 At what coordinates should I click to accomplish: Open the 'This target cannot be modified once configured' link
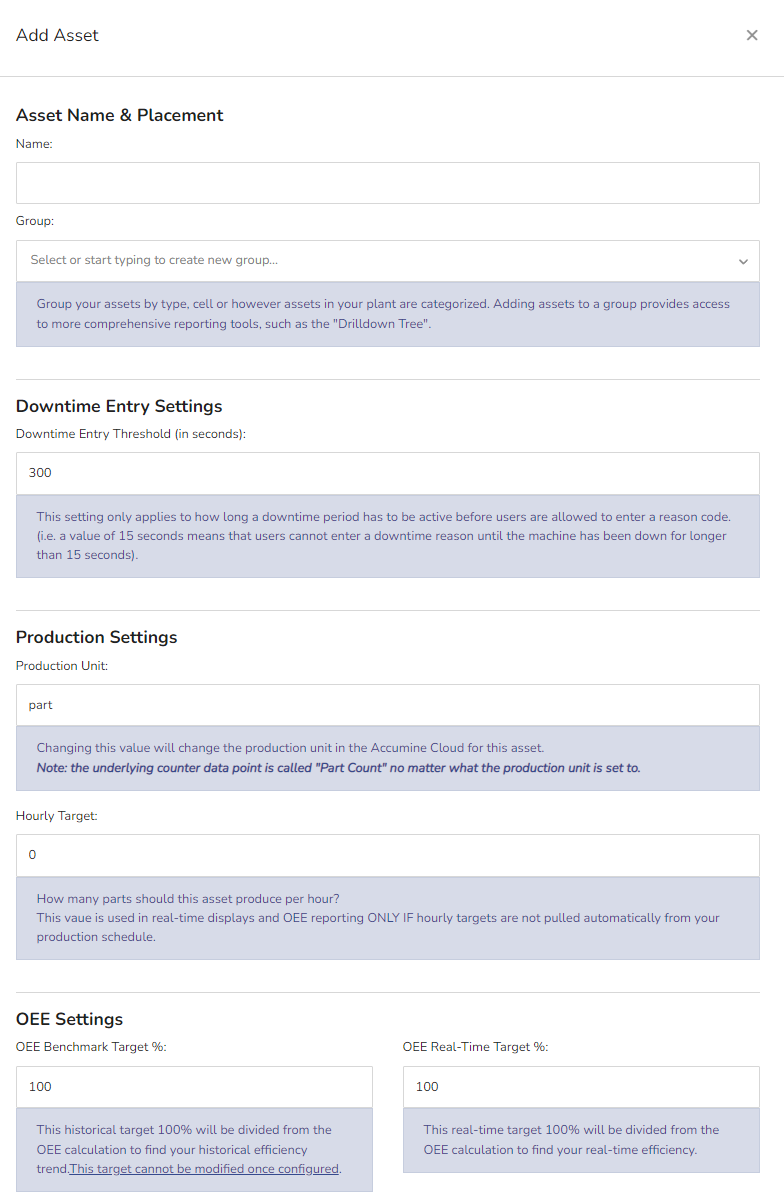[x=204, y=1168]
